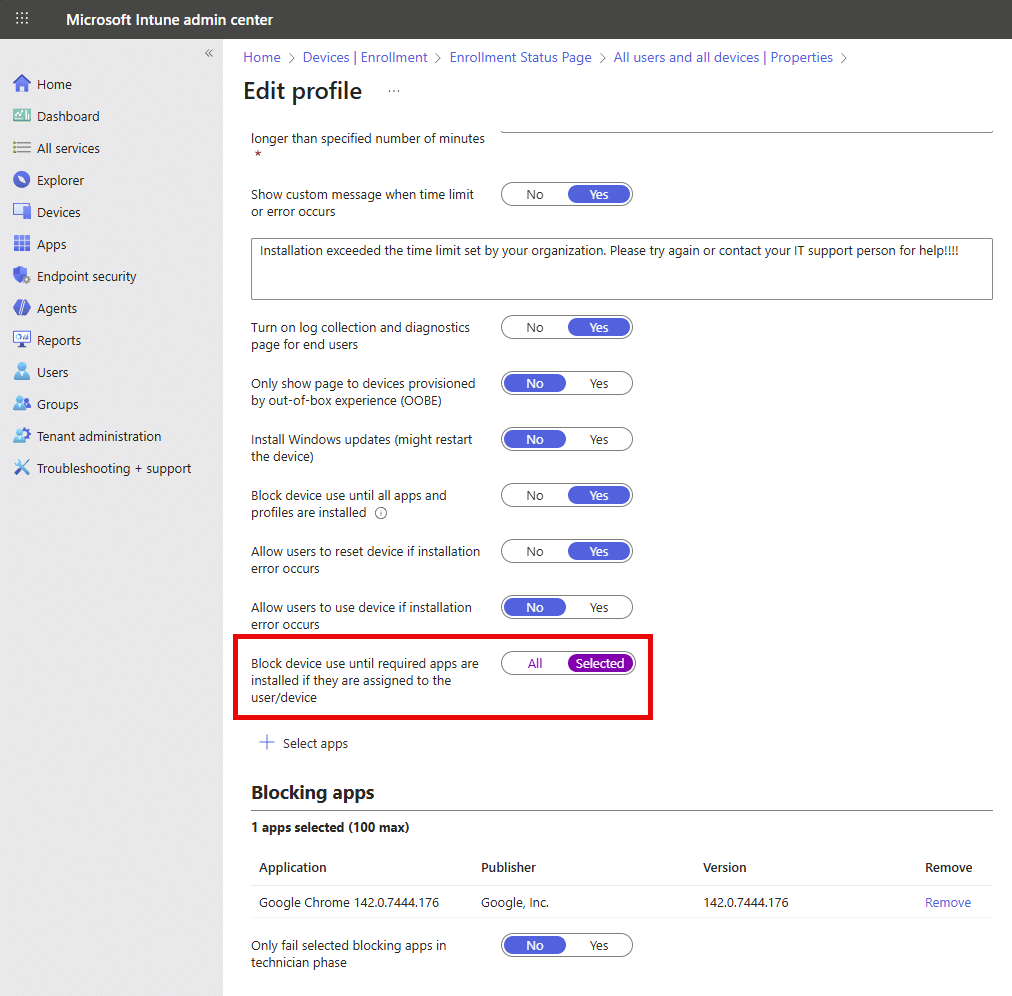Set Install Windows updates to Yes
The width and height of the screenshot is (1012, 996).
[x=598, y=439]
